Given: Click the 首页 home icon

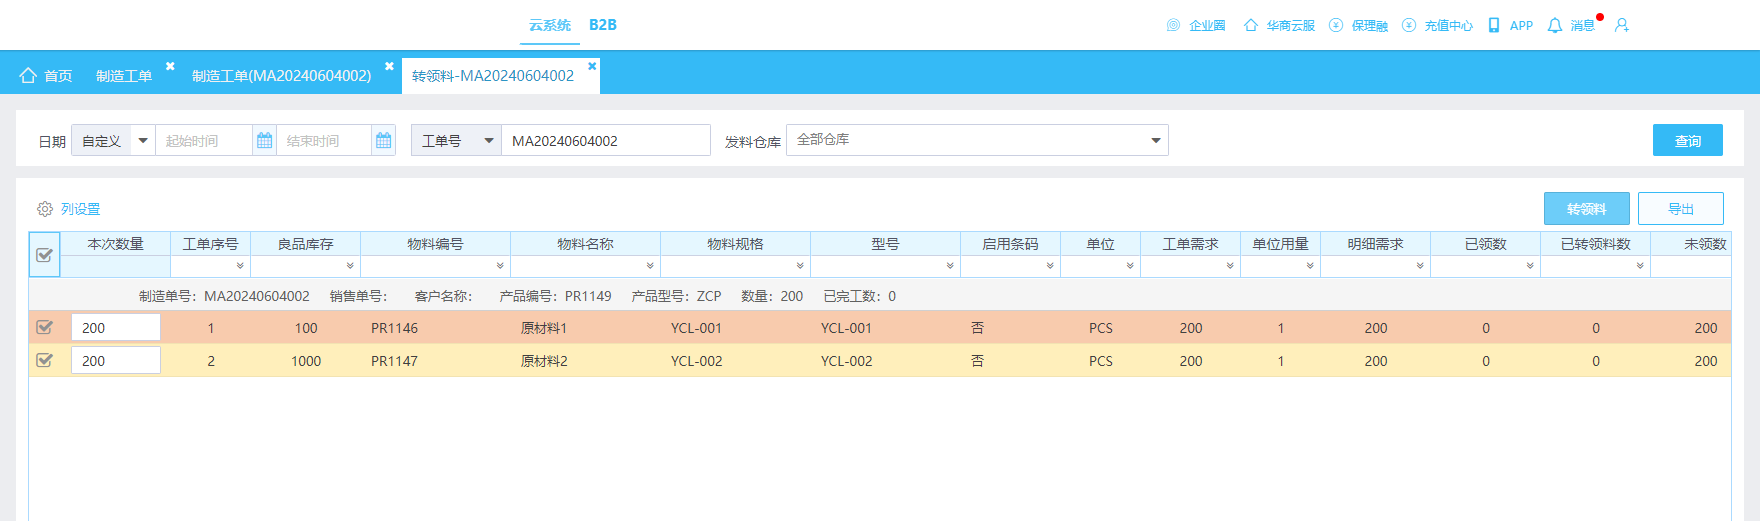Looking at the screenshot, I should pyautogui.click(x=28, y=75).
